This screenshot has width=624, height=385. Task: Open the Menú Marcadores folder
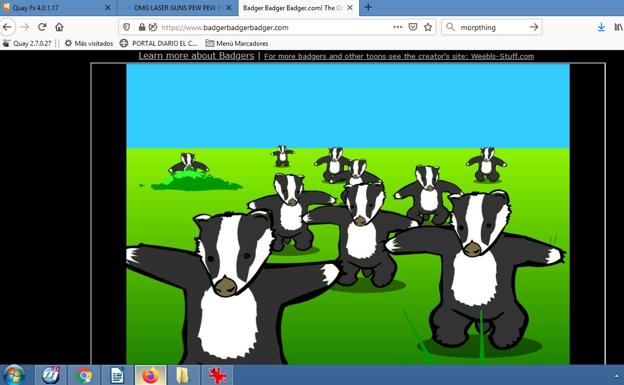[x=237, y=43]
